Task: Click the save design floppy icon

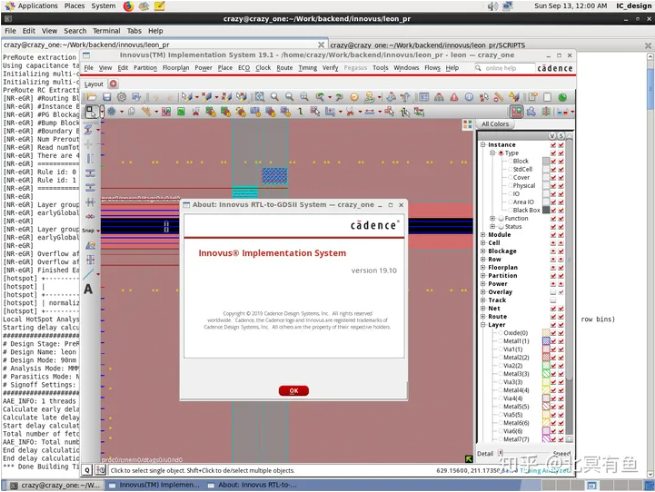Action: pyautogui.click(x=107, y=97)
